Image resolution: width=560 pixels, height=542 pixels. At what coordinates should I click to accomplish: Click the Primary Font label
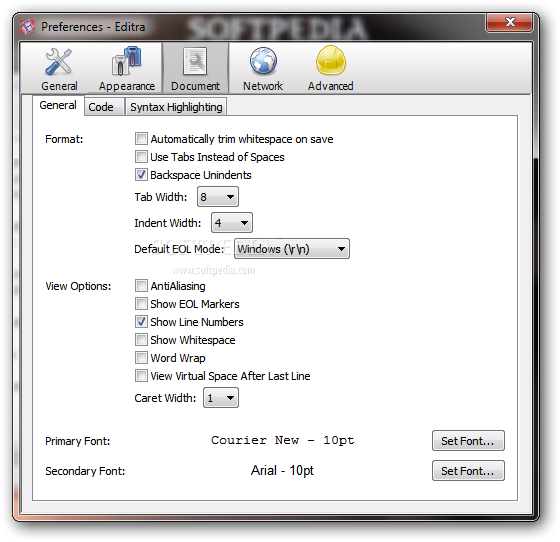pos(78,441)
